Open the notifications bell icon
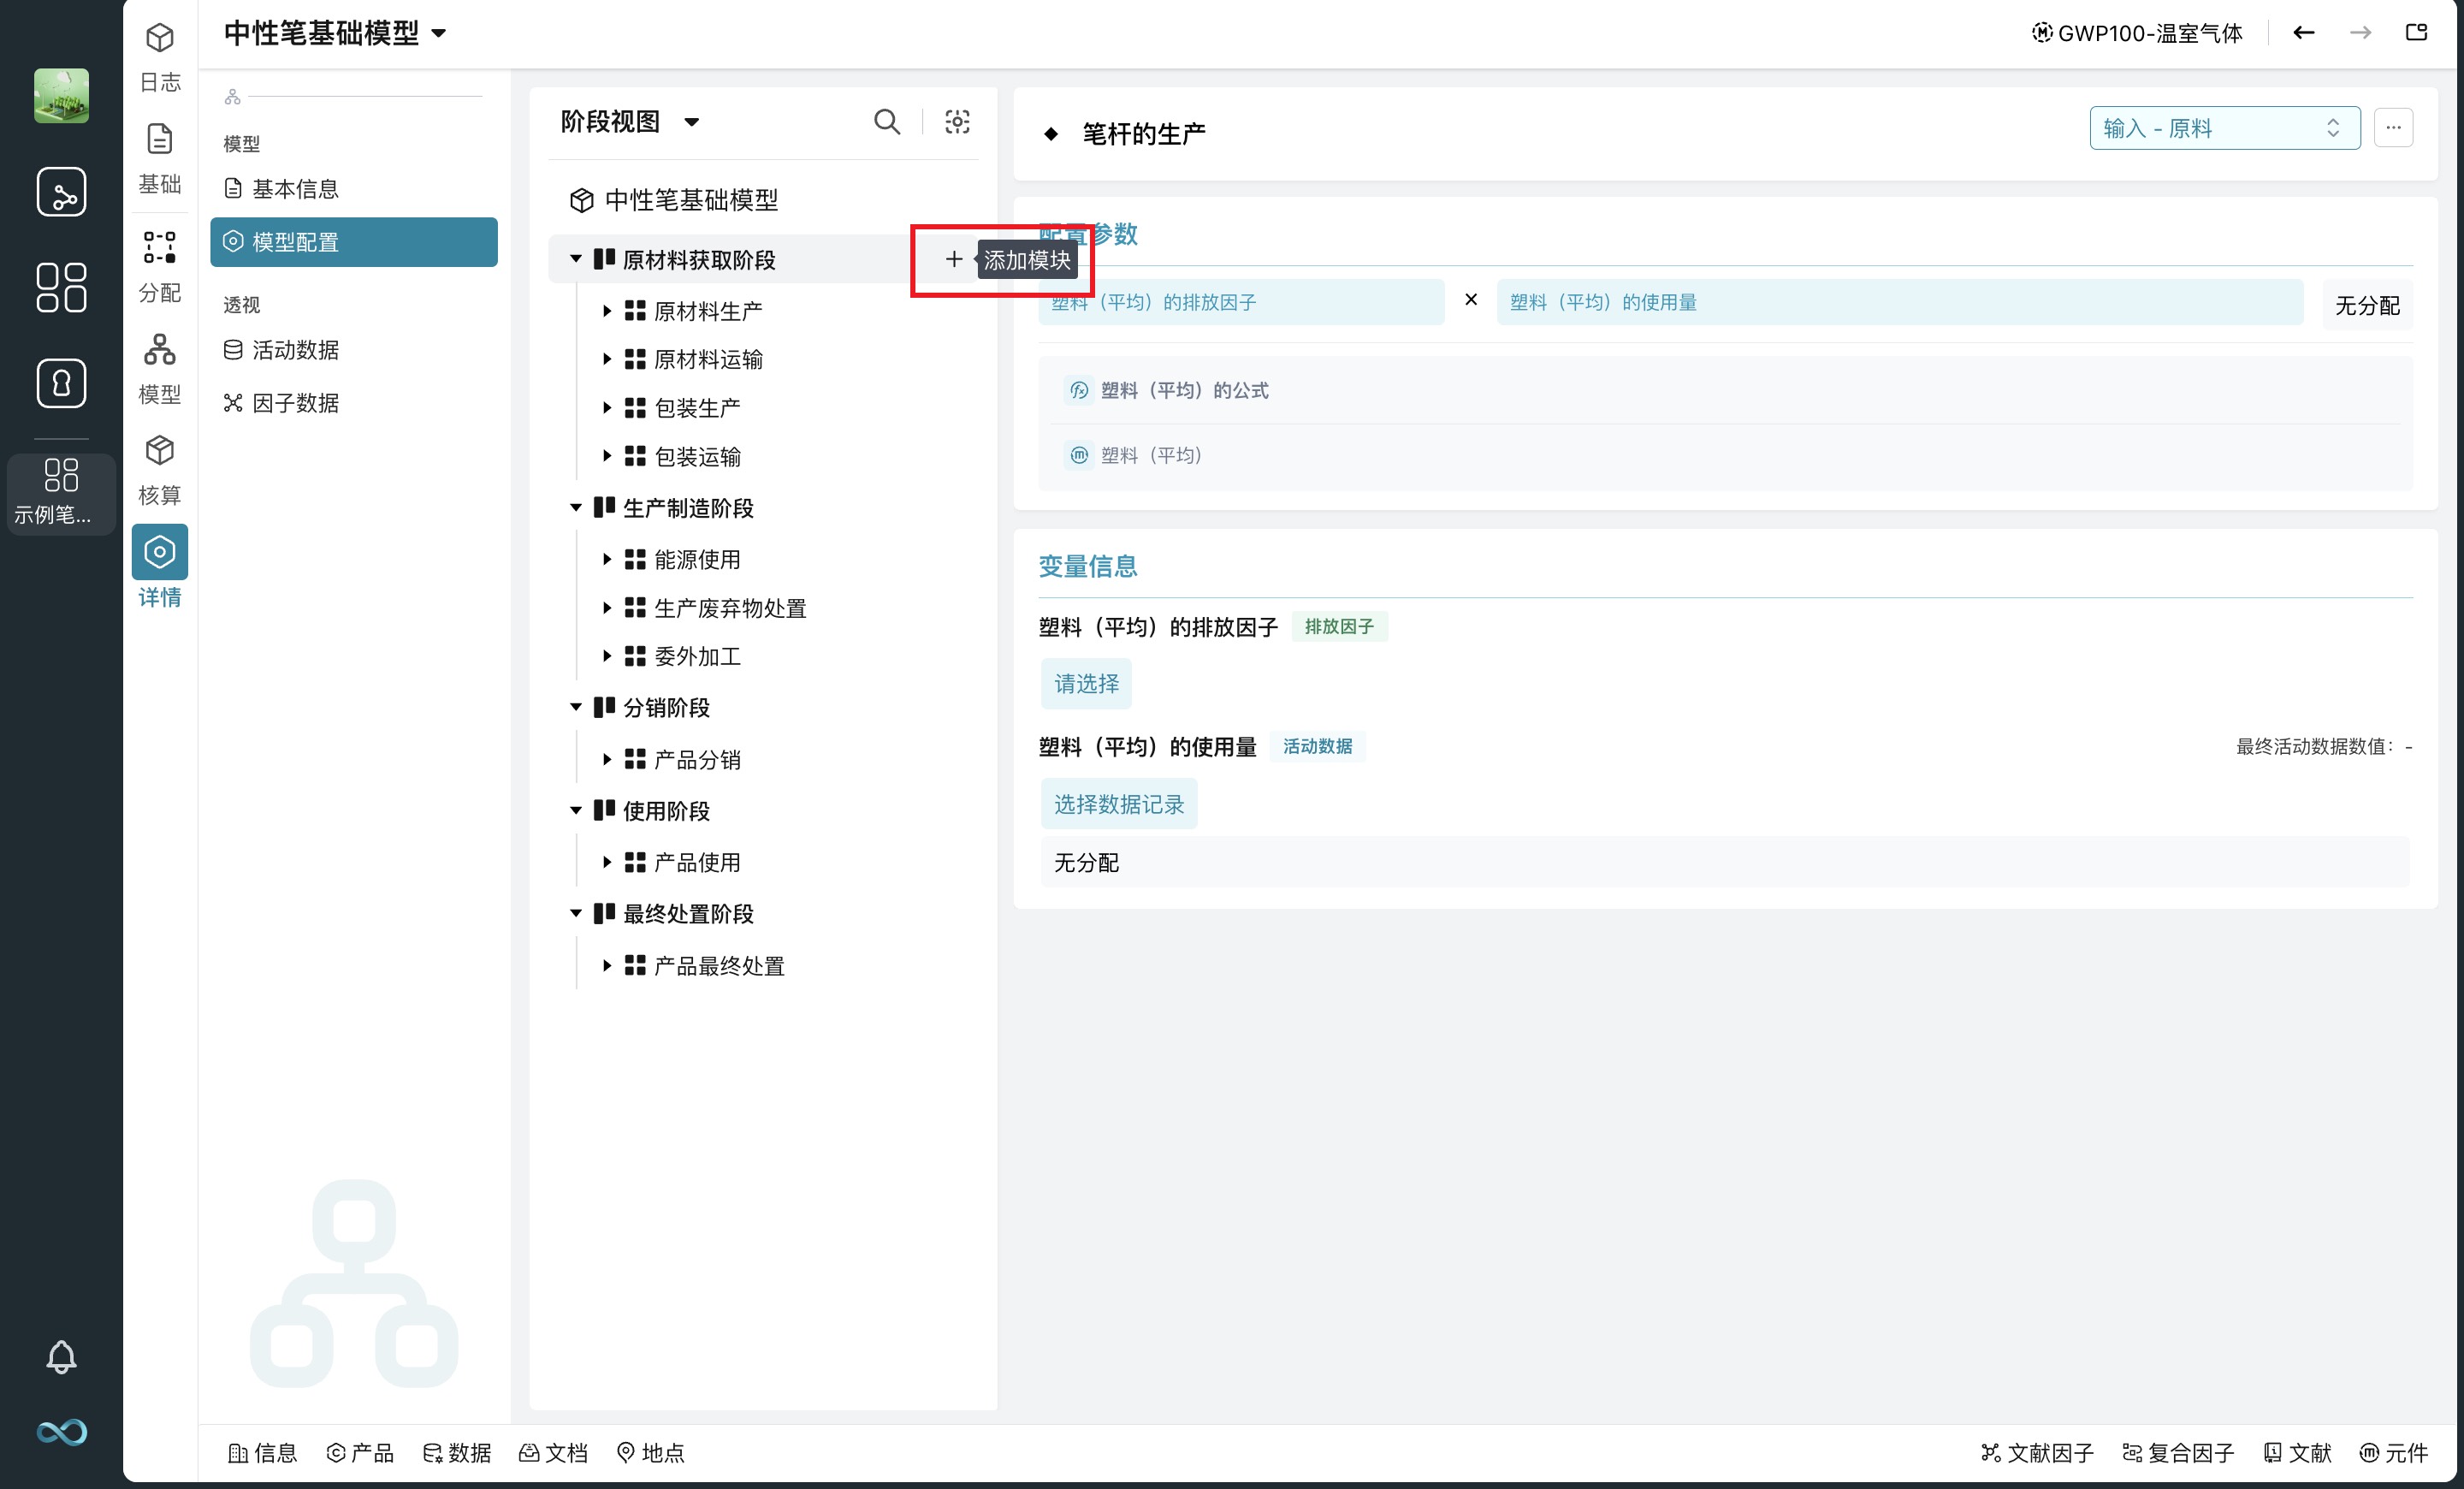Image resolution: width=2464 pixels, height=1489 pixels. [61, 1357]
